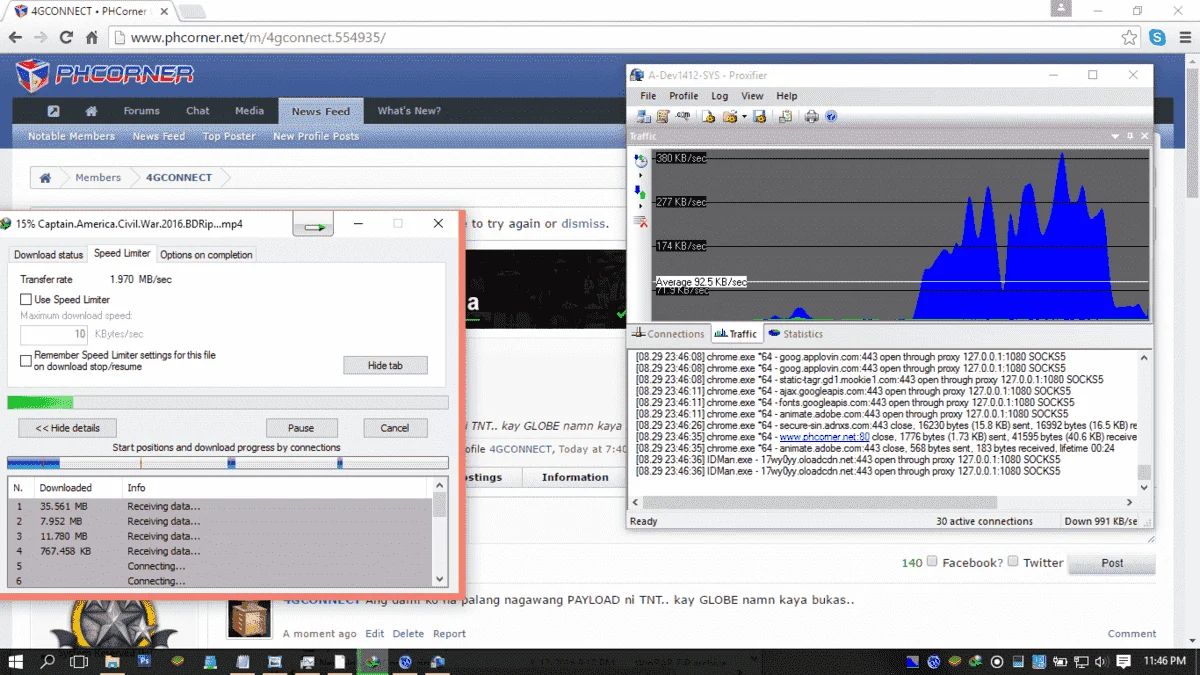Viewport: 1200px width, 675px height.
Task: Click the Maximum download speed input field
Action: coord(54,334)
